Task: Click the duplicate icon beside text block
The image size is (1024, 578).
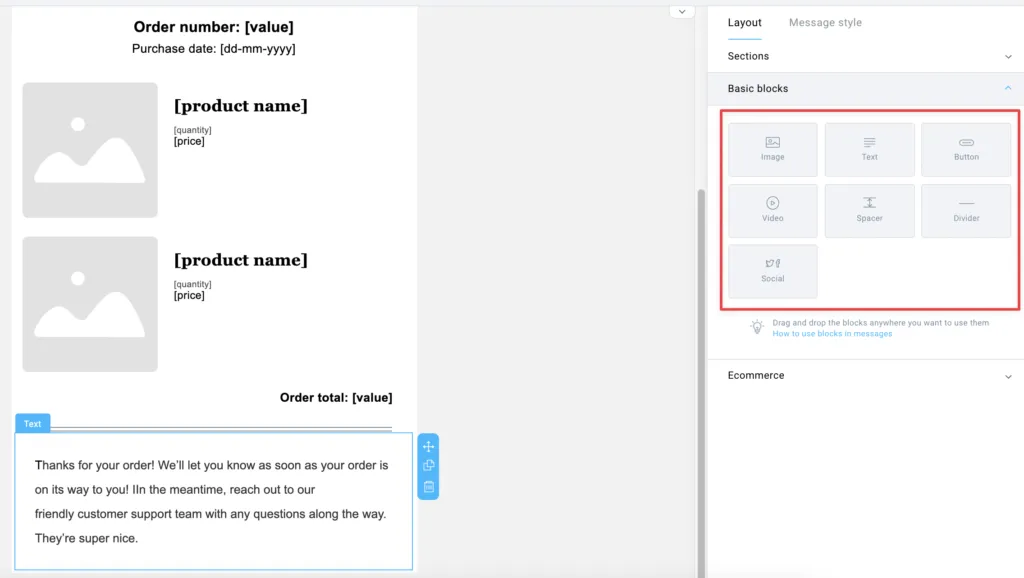Action: click(x=428, y=466)
